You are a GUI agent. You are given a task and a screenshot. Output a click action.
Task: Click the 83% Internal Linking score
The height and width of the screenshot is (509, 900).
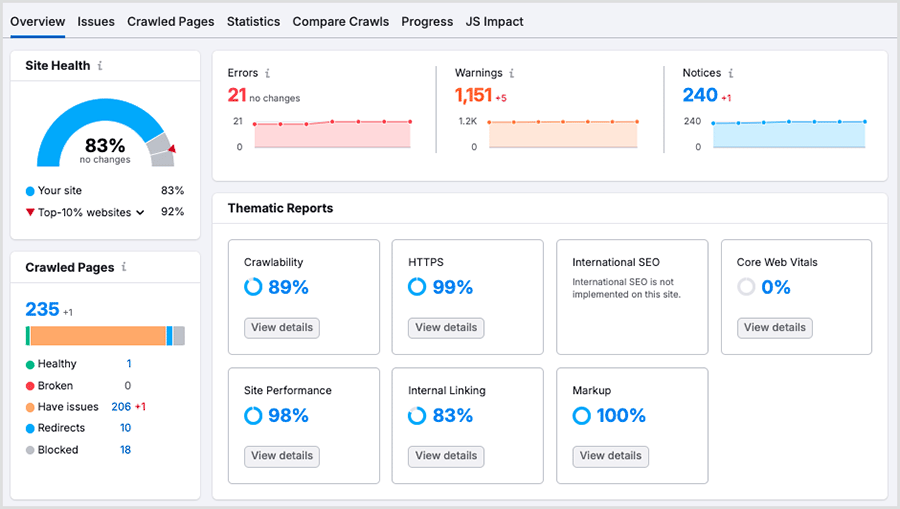point(452,415)
